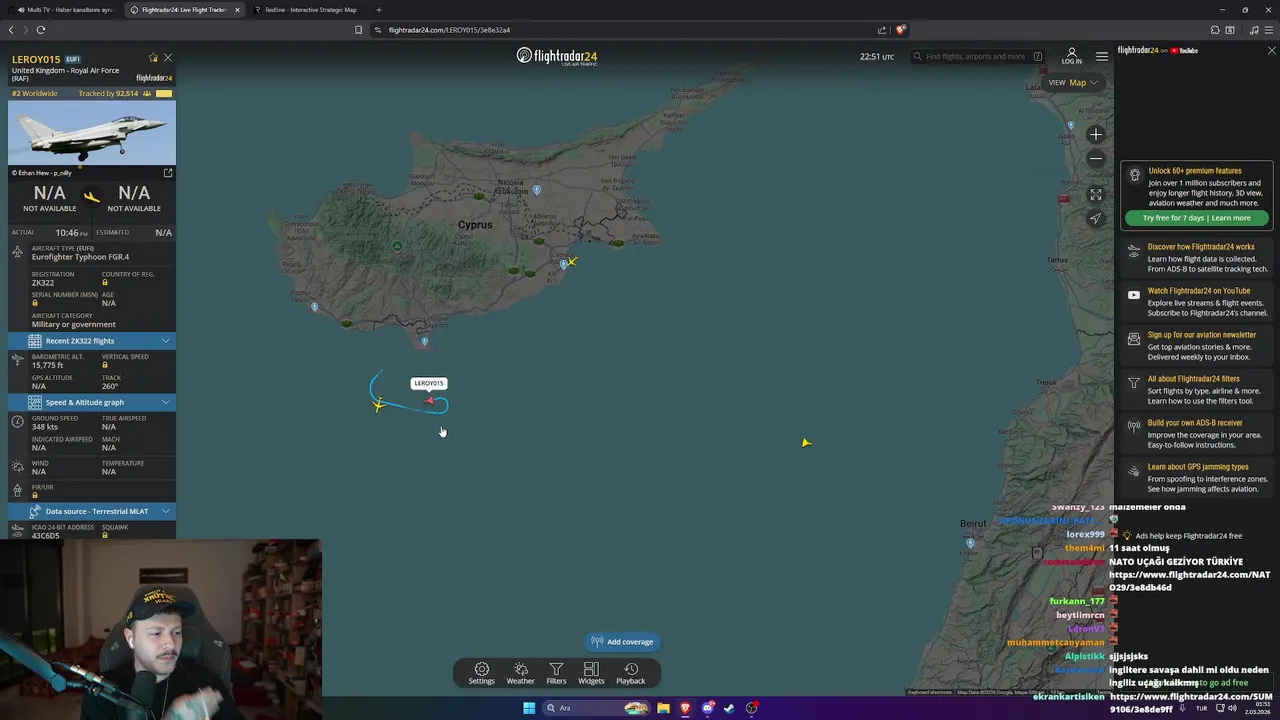
Task: Open aircraft photo in external link
Action: point(168,173)
